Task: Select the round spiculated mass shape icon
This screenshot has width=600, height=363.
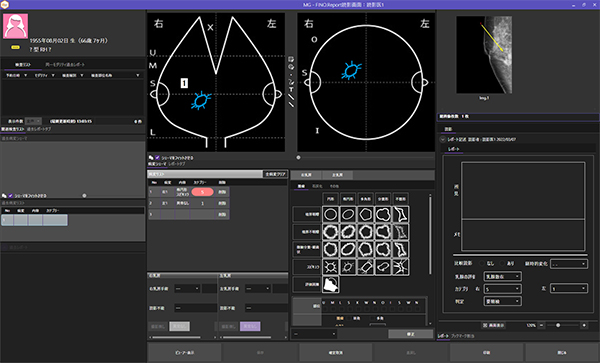Action: [331, 267]
